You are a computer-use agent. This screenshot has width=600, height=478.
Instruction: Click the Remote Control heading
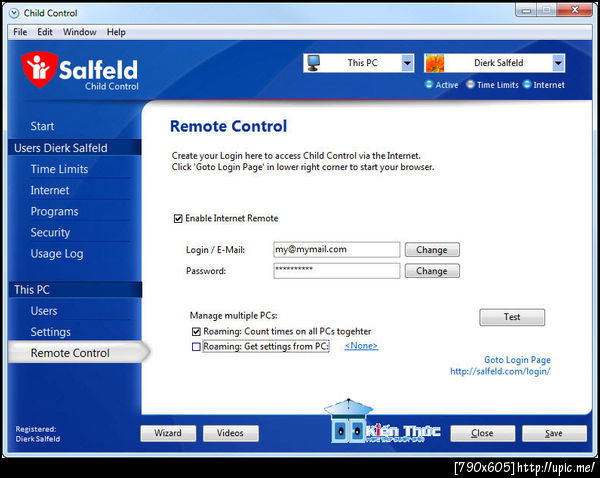click(228, 126)
